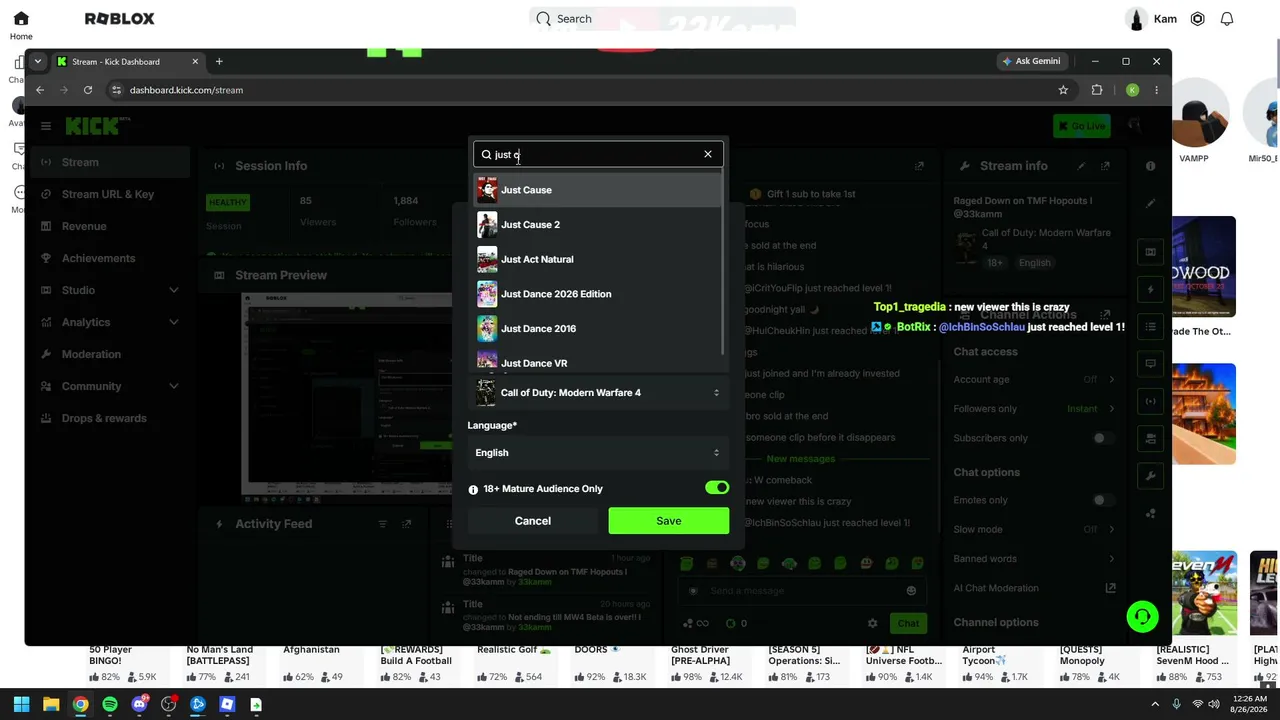Save the stream info changes
Viewport: 1280px width, 720px height.
[668, 521]
